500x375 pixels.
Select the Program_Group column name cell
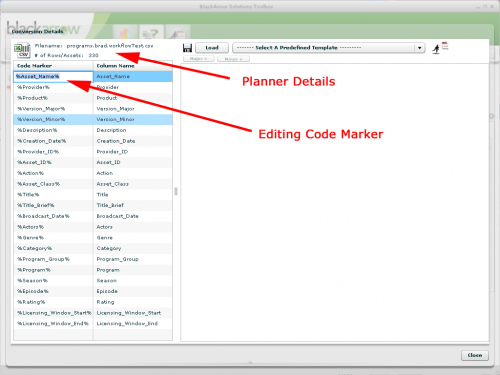click(x=133, y=259)
